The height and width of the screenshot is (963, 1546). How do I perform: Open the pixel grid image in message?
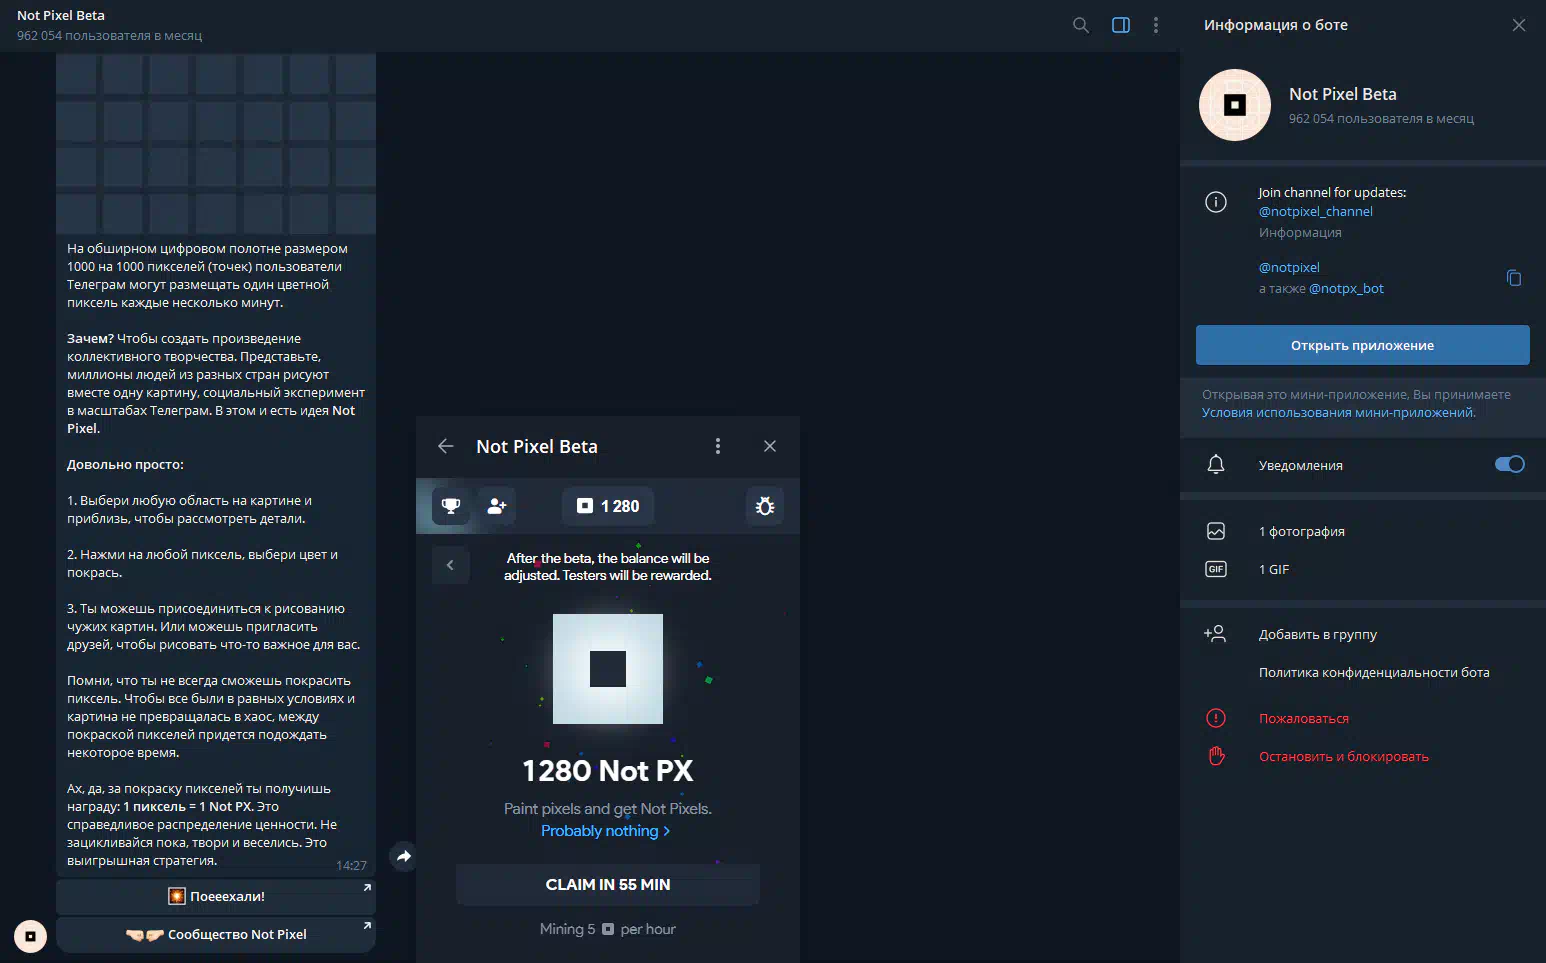(x=216, y=143)
